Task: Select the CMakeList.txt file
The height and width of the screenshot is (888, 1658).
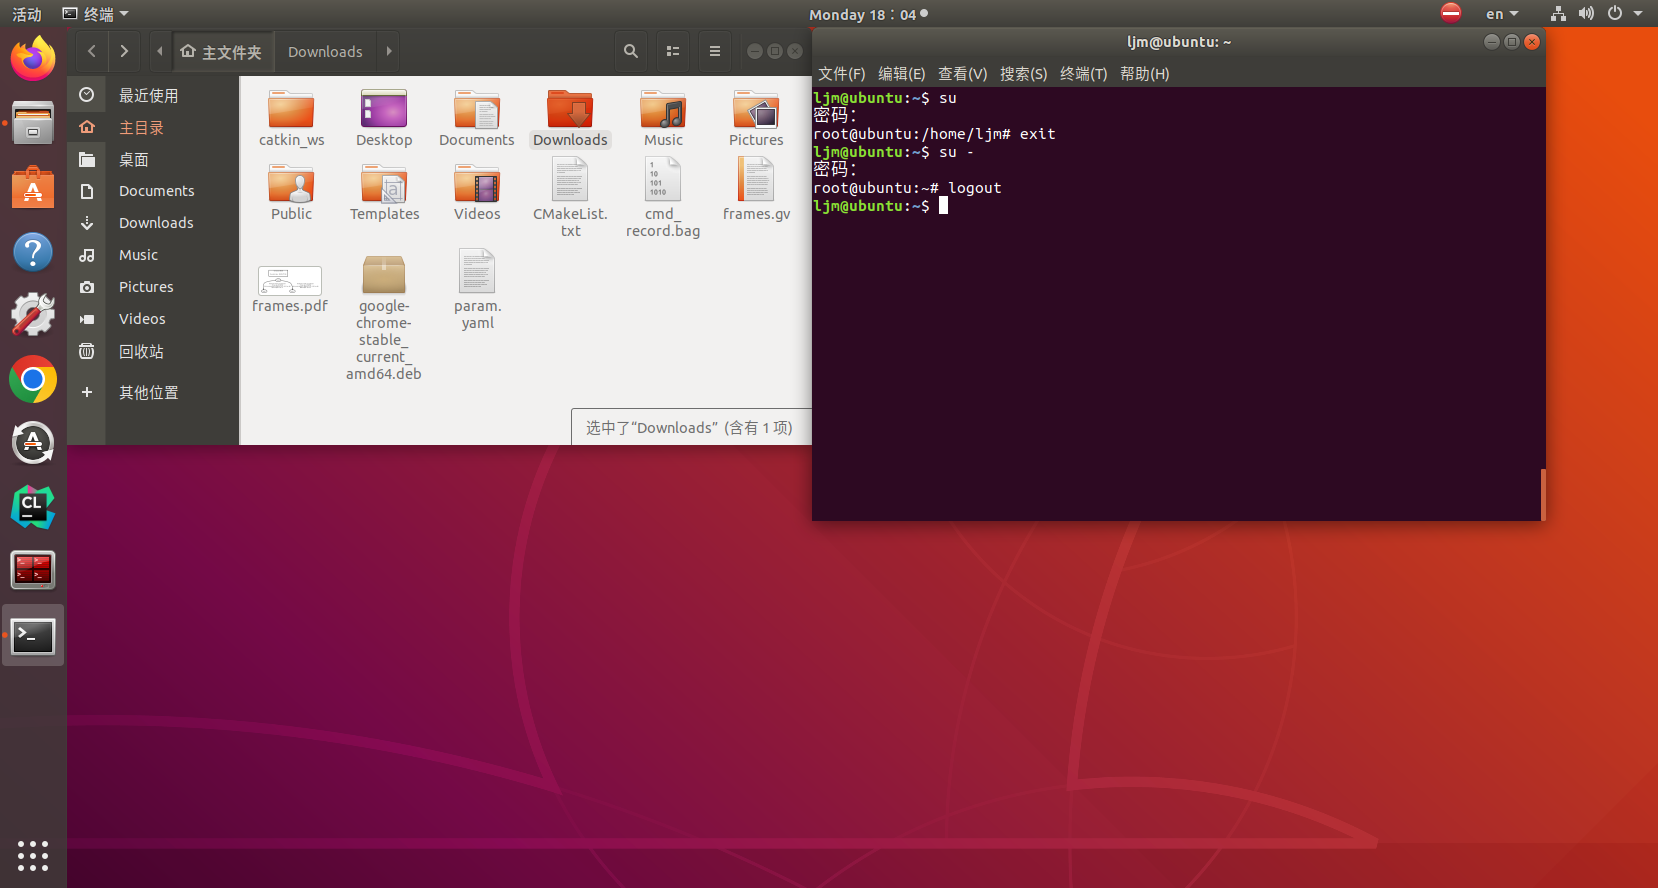Action: [570, 198]
